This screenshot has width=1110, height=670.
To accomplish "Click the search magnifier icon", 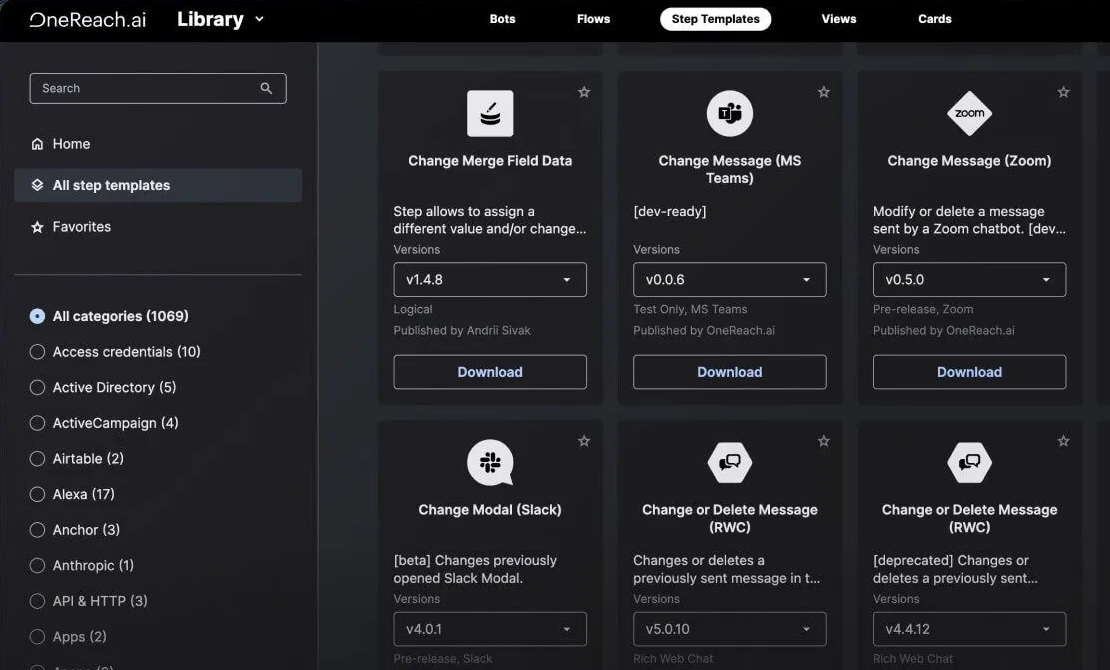I will click(266, 89).
